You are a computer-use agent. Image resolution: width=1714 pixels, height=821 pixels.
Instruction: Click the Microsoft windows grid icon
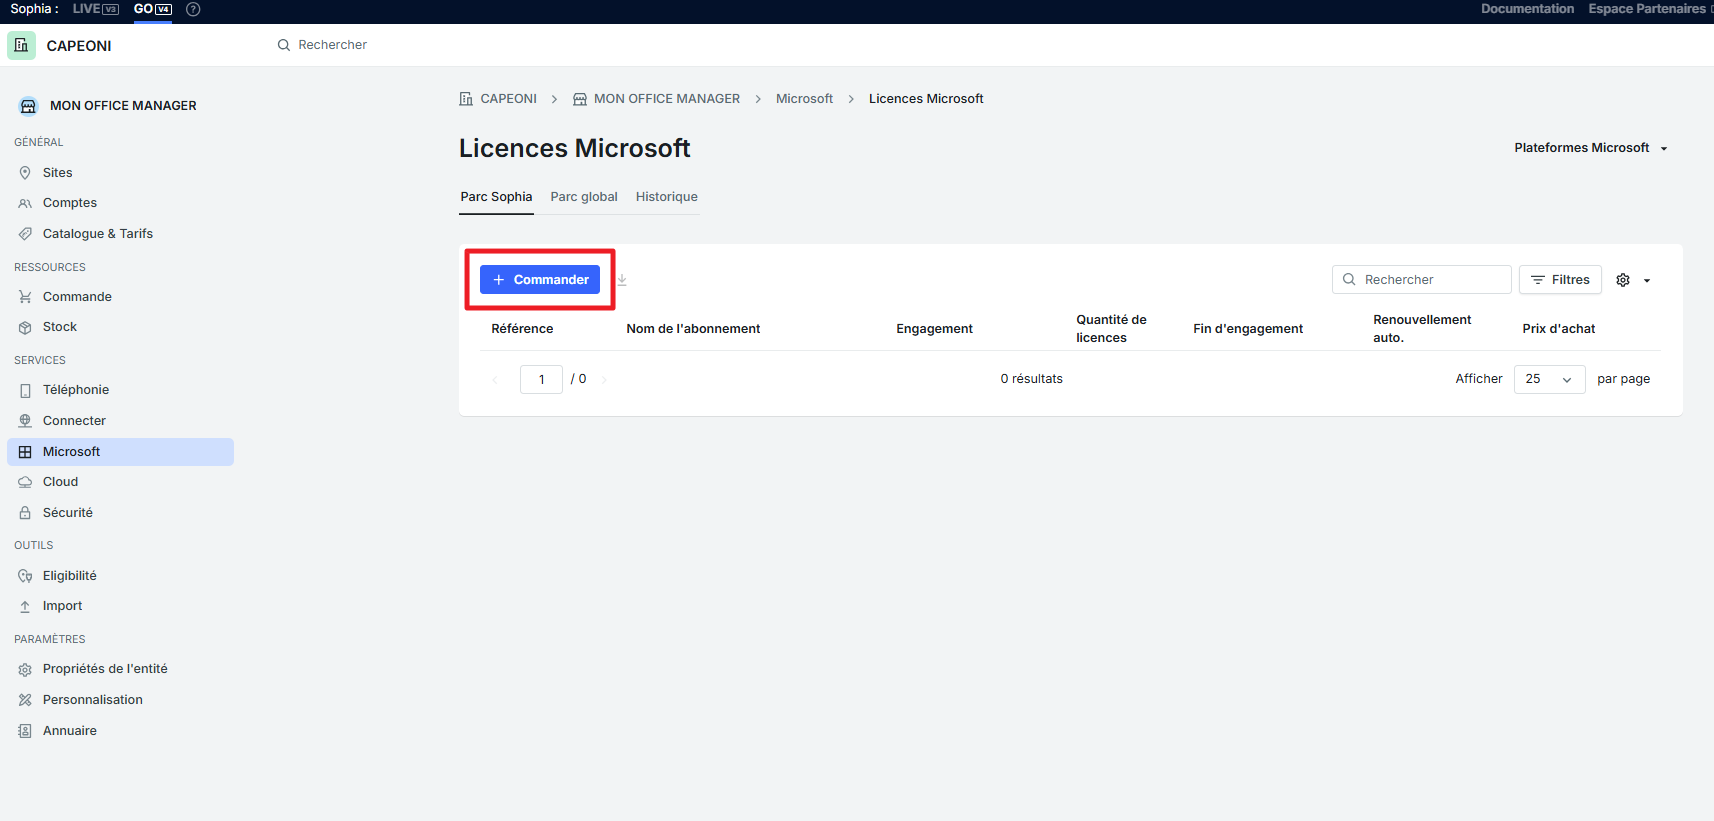tap(25, 452)
